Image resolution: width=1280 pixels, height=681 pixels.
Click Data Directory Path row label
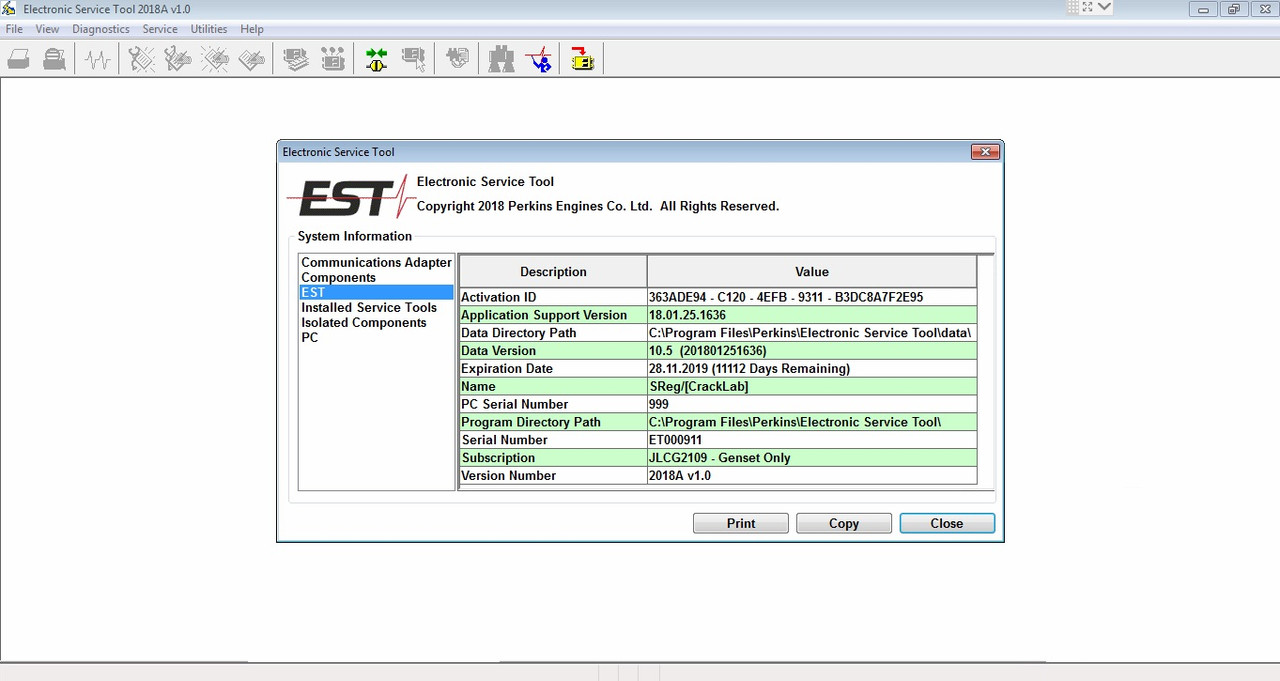[x=553, y=333]
